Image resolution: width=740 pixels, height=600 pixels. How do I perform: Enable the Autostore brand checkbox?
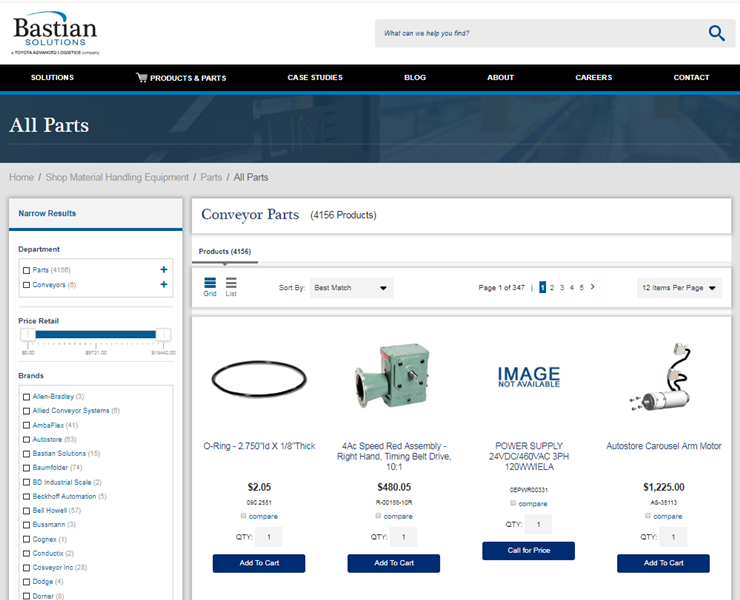26,439
